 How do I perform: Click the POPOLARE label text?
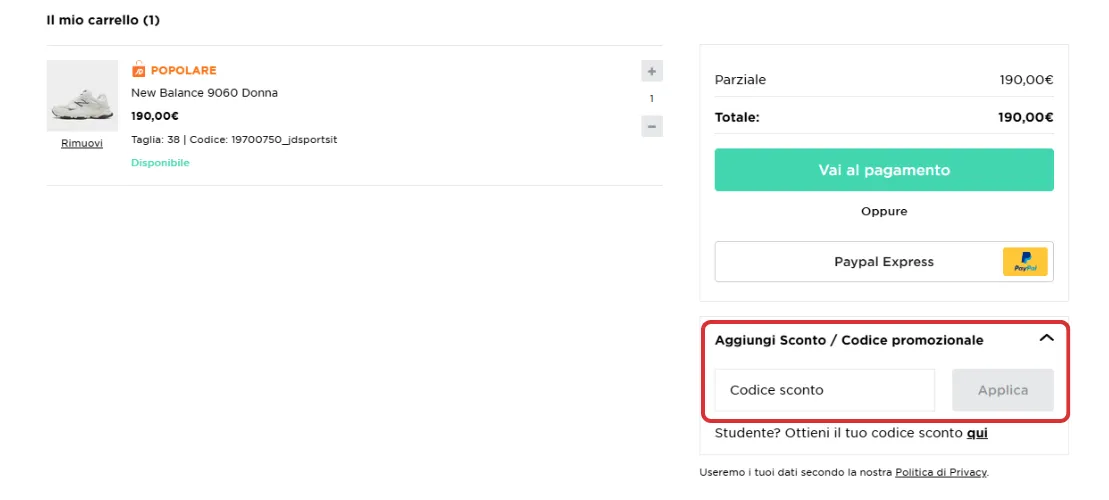tap(183, 70)
